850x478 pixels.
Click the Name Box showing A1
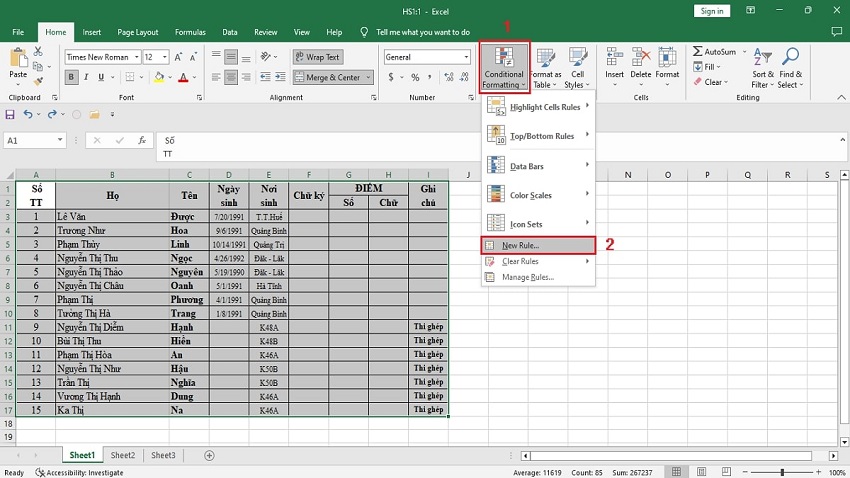pyautogui.click(x=30, y=141)
